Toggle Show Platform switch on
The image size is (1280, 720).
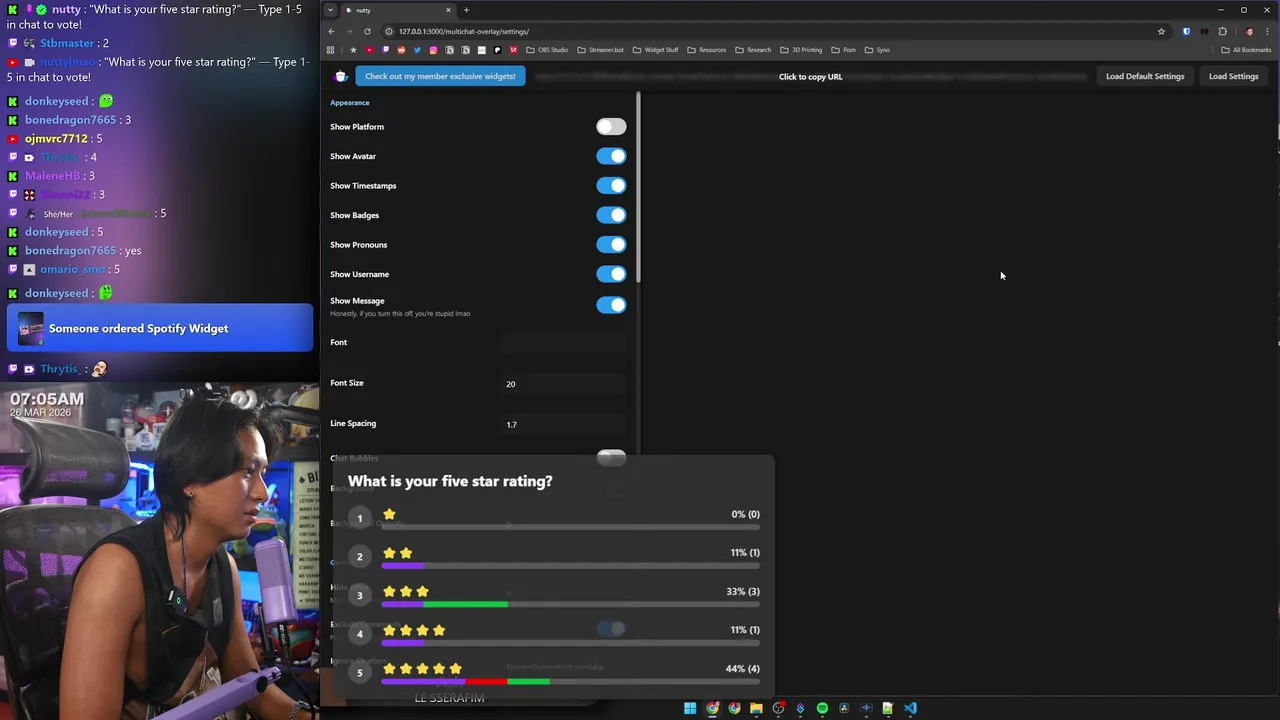tap(611, 127)
